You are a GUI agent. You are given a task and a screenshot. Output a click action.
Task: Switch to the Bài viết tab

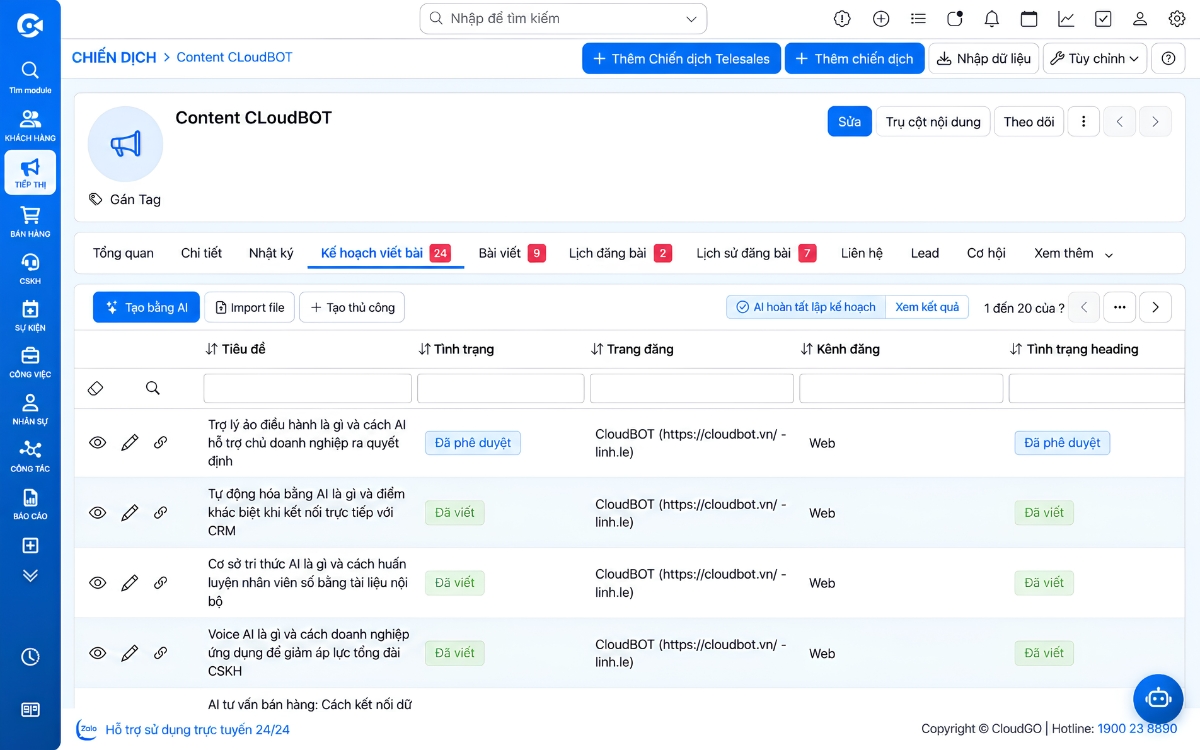click(511, 253)
